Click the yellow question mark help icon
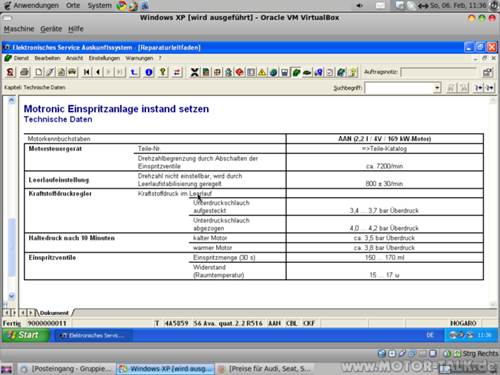Screen dimensions: 500x375 tap(163, 72)
